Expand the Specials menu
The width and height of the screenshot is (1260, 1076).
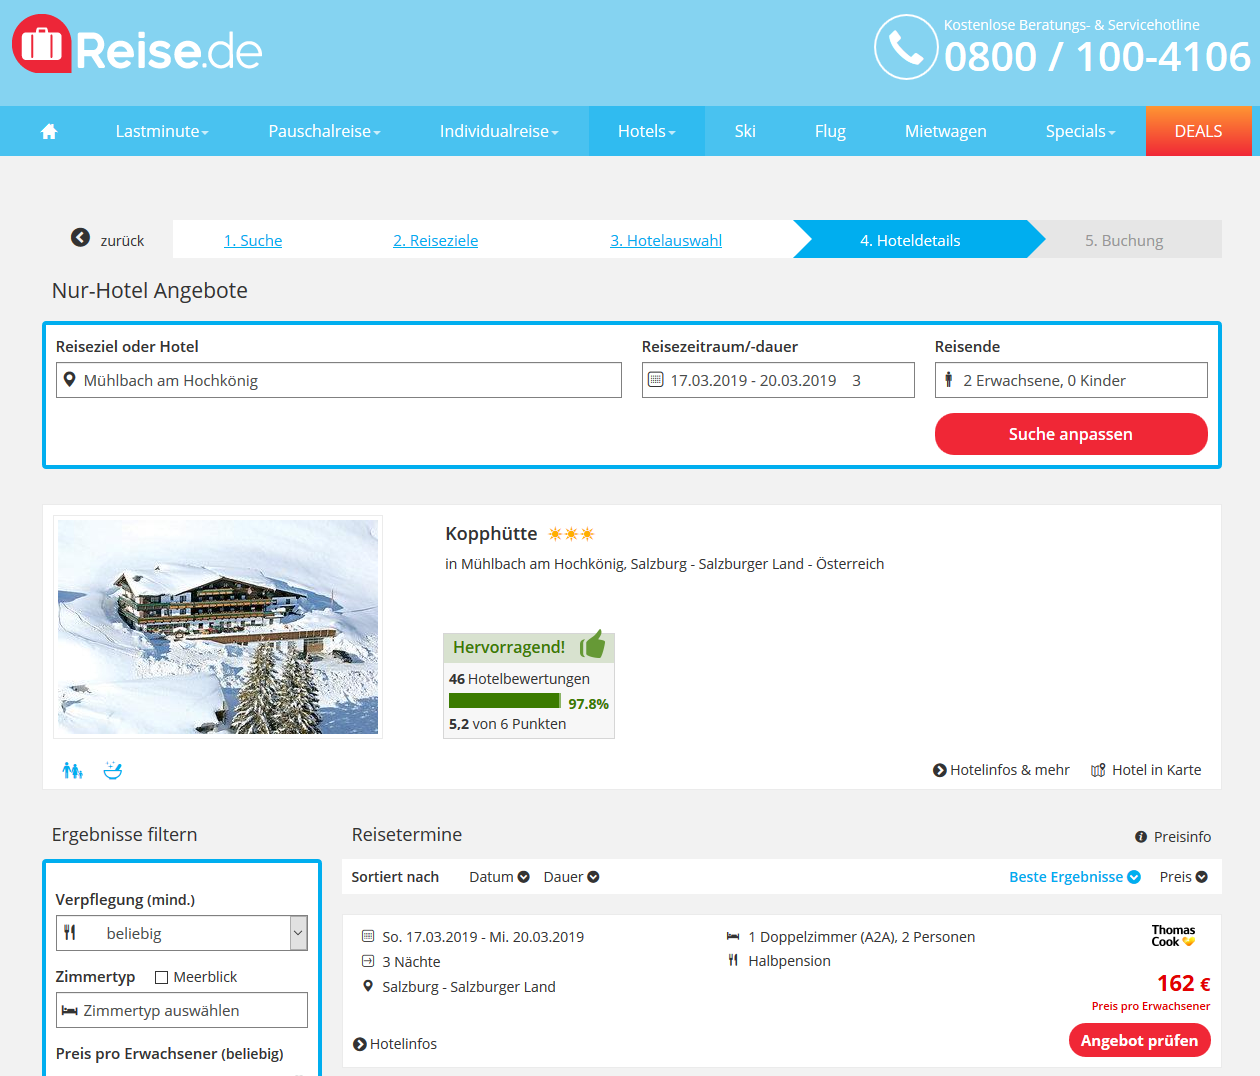pyautogui.click(x=1080, y=131)
